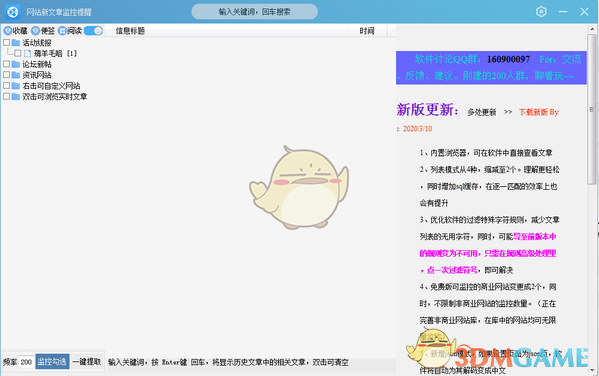599x376 pixels.
Task: Click the keyword search box in title bar
Action: tap(254, 12)
